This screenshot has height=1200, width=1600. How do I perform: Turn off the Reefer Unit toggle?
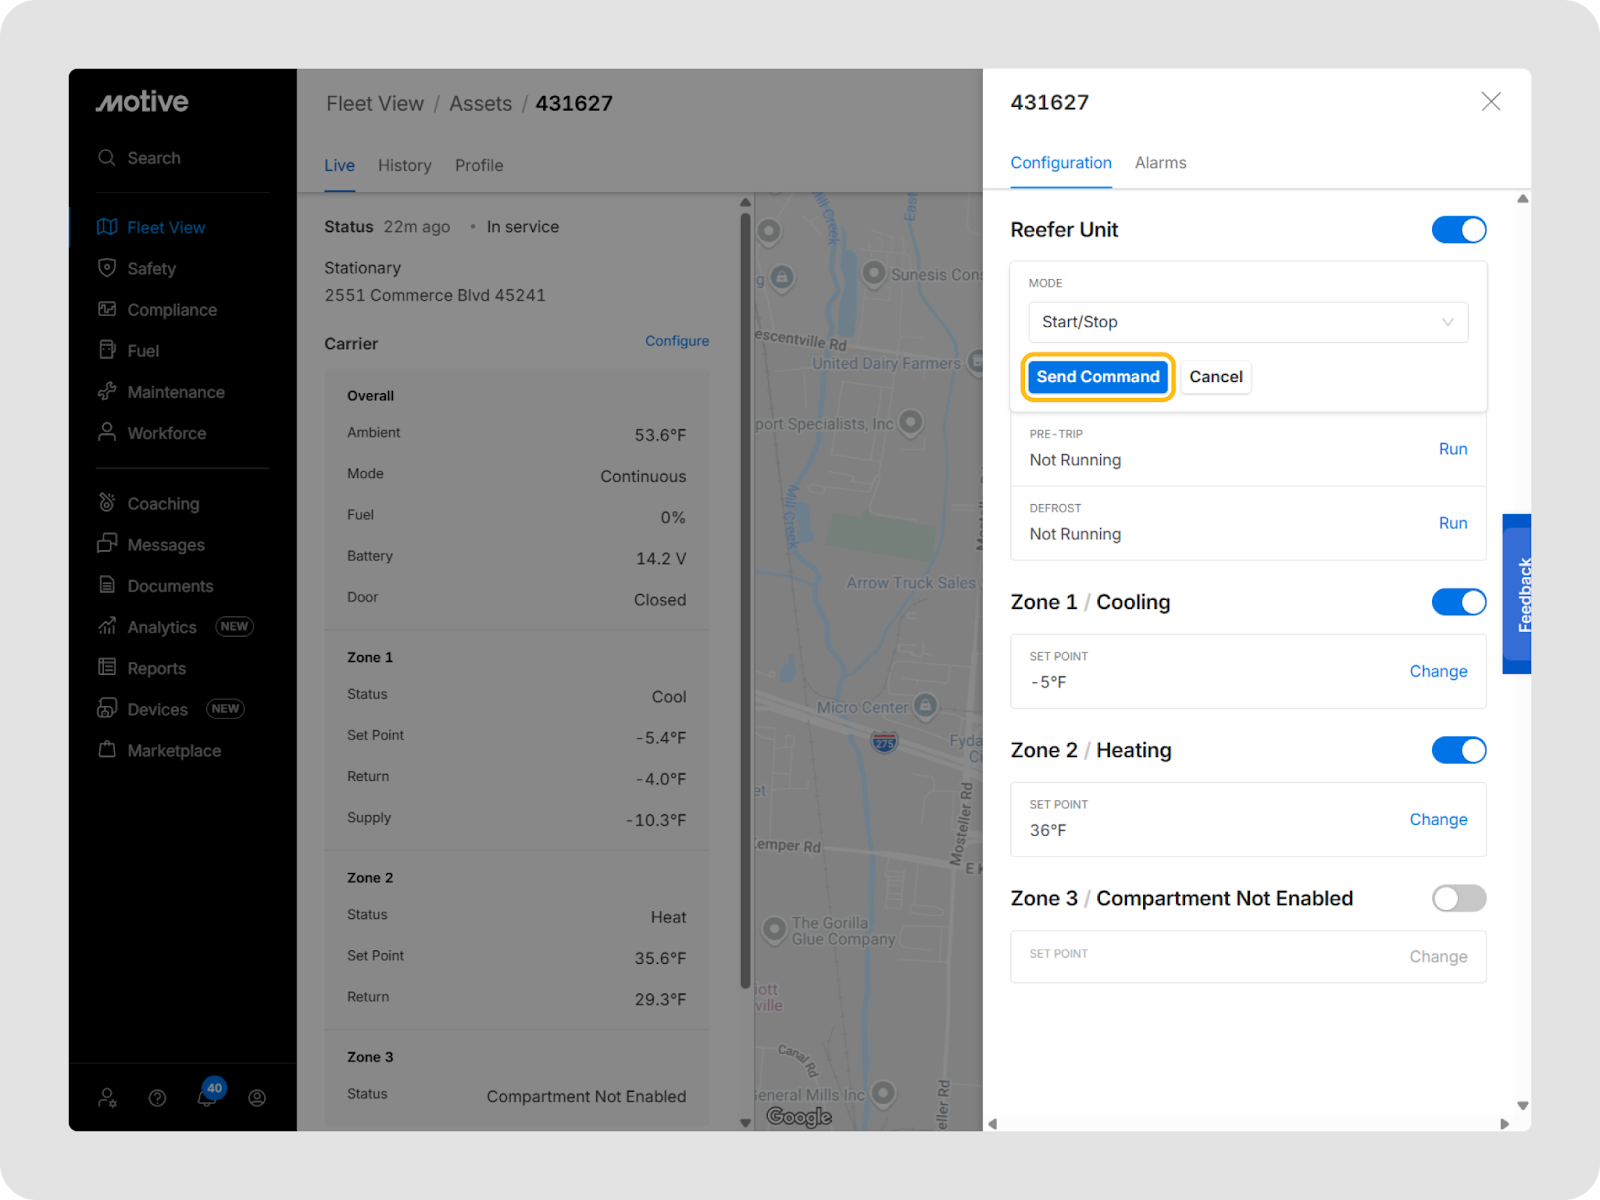pos(1458,230)
